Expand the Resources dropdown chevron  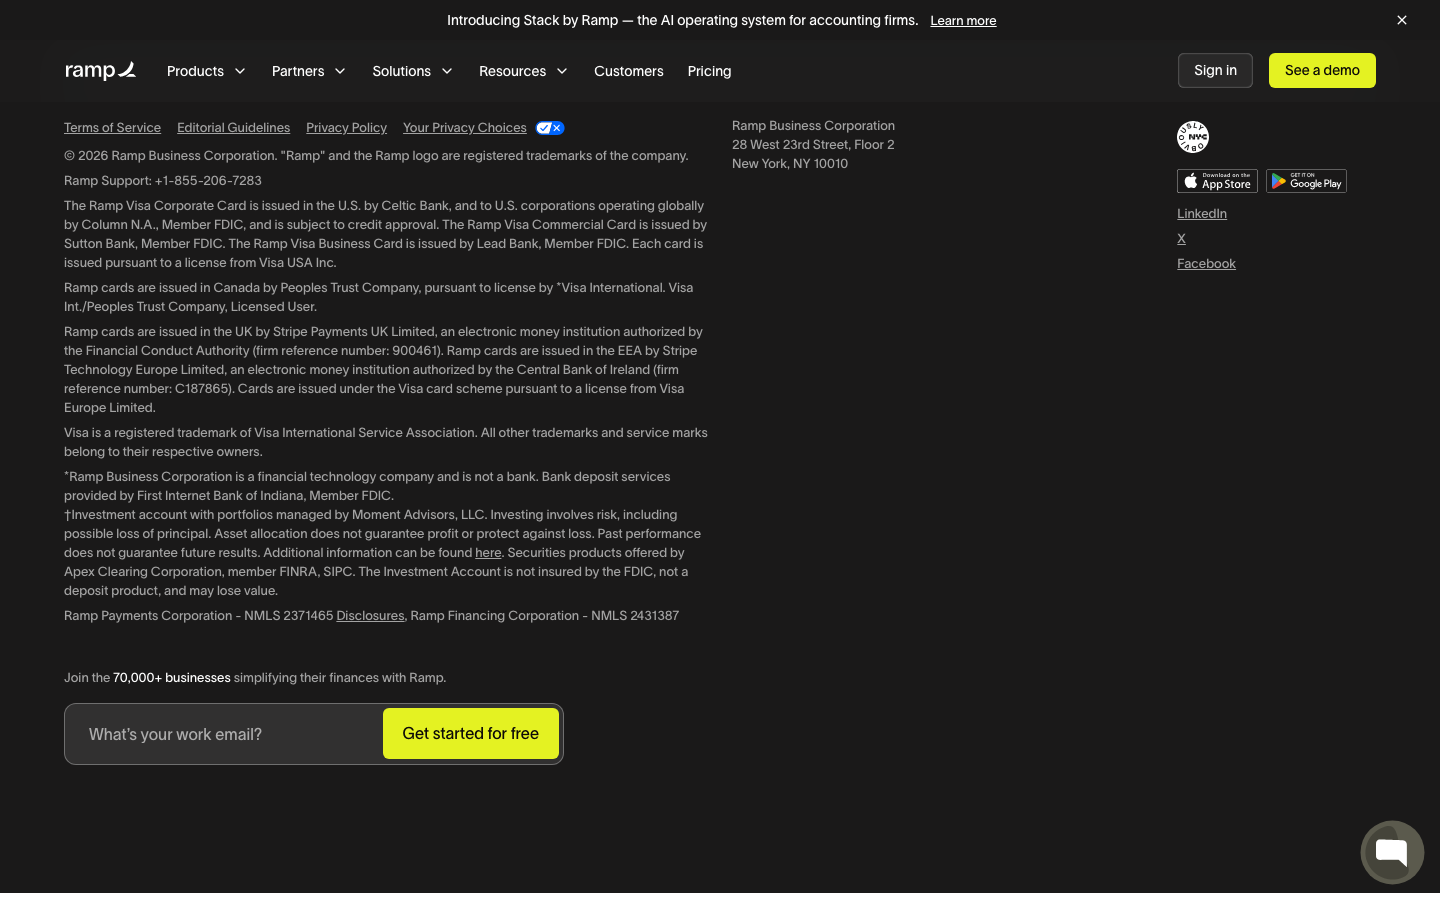562,71
